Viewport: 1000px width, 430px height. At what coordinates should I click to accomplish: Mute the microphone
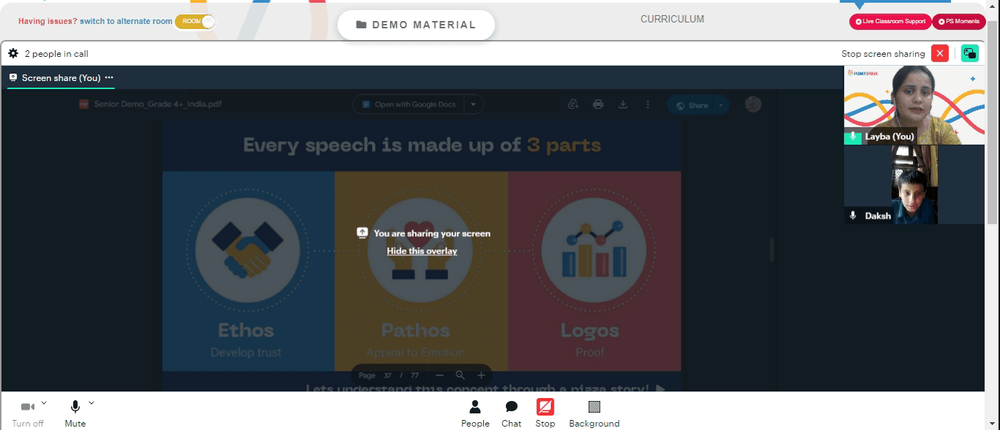[x=75, y=413]
